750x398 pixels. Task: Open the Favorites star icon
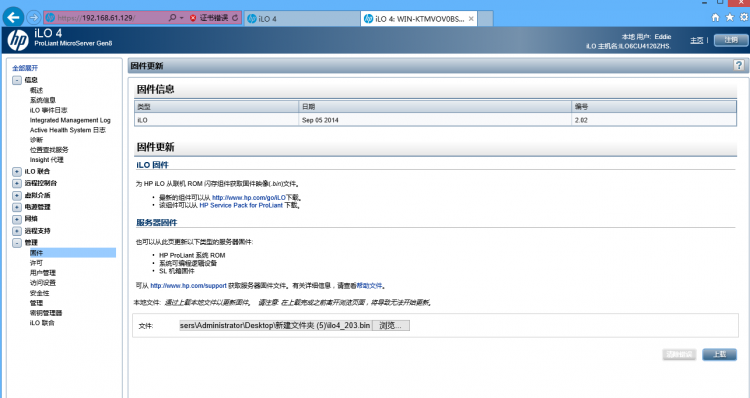(x=729, y=17)
